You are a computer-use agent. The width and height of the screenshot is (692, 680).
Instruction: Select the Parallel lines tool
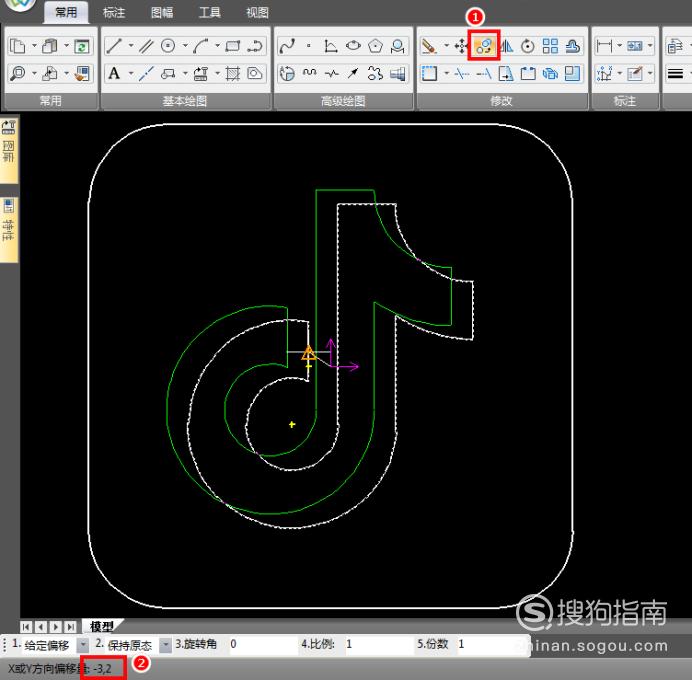(x=146, y=45)
